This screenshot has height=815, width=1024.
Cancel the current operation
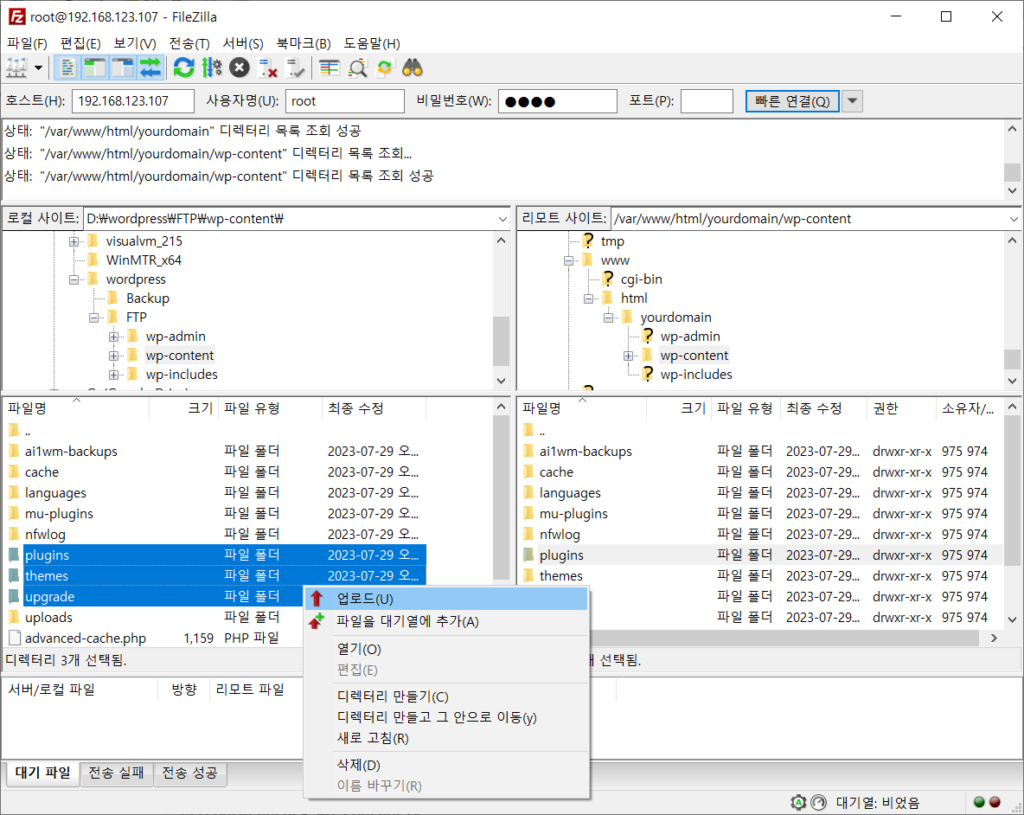click(x=239, y=68)
